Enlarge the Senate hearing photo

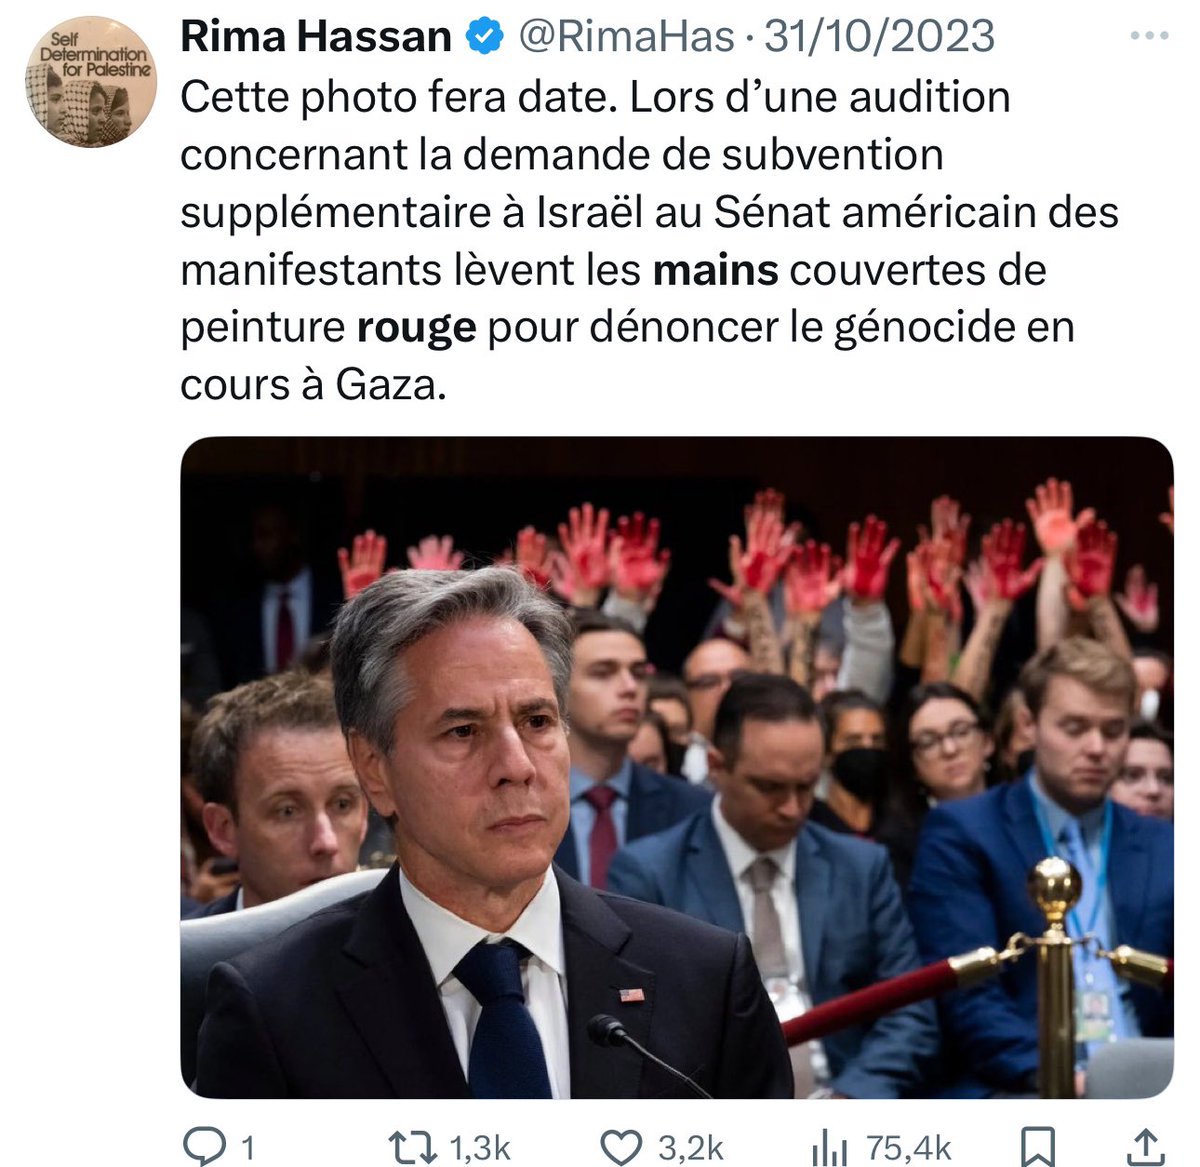click(677, 767)
